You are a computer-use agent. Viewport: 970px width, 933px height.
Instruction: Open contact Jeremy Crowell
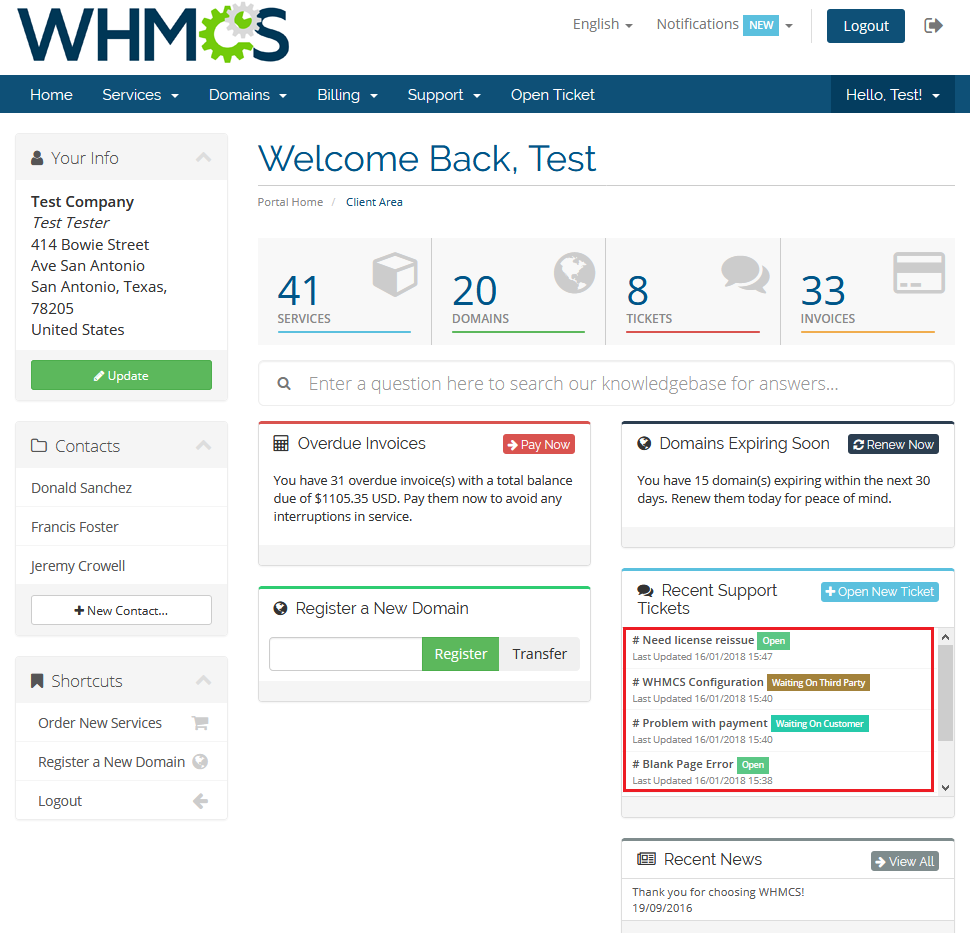[121, 565]
